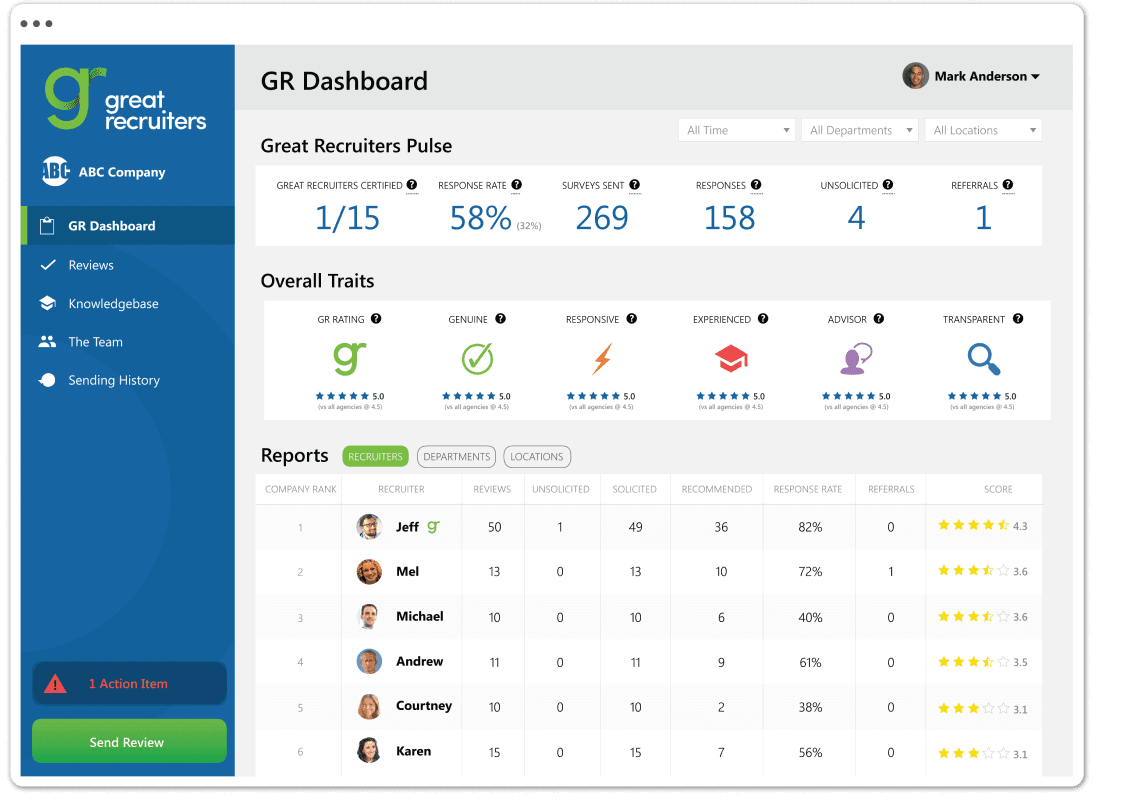
Task: Click the 269 surveys sent value
Action: click(x=602, y=218)
